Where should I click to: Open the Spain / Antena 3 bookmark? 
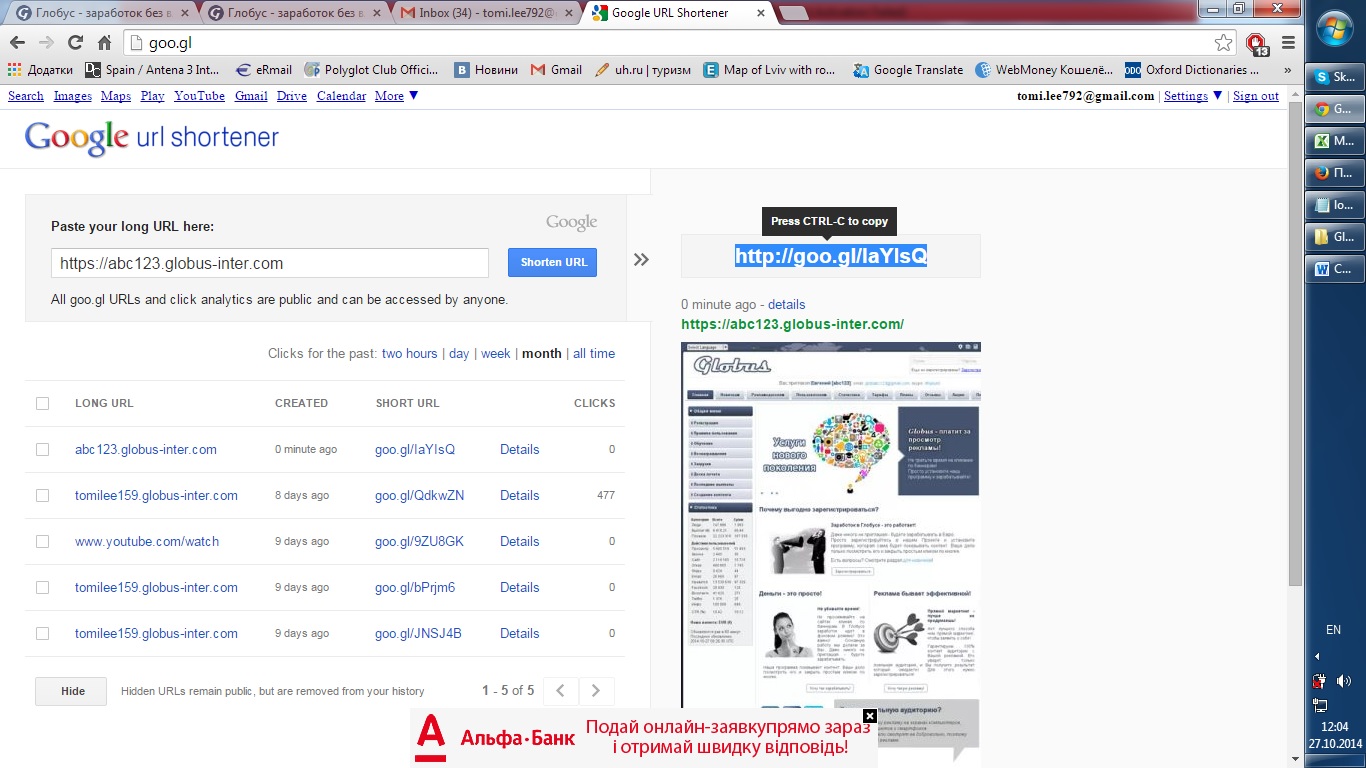[152, 70]
